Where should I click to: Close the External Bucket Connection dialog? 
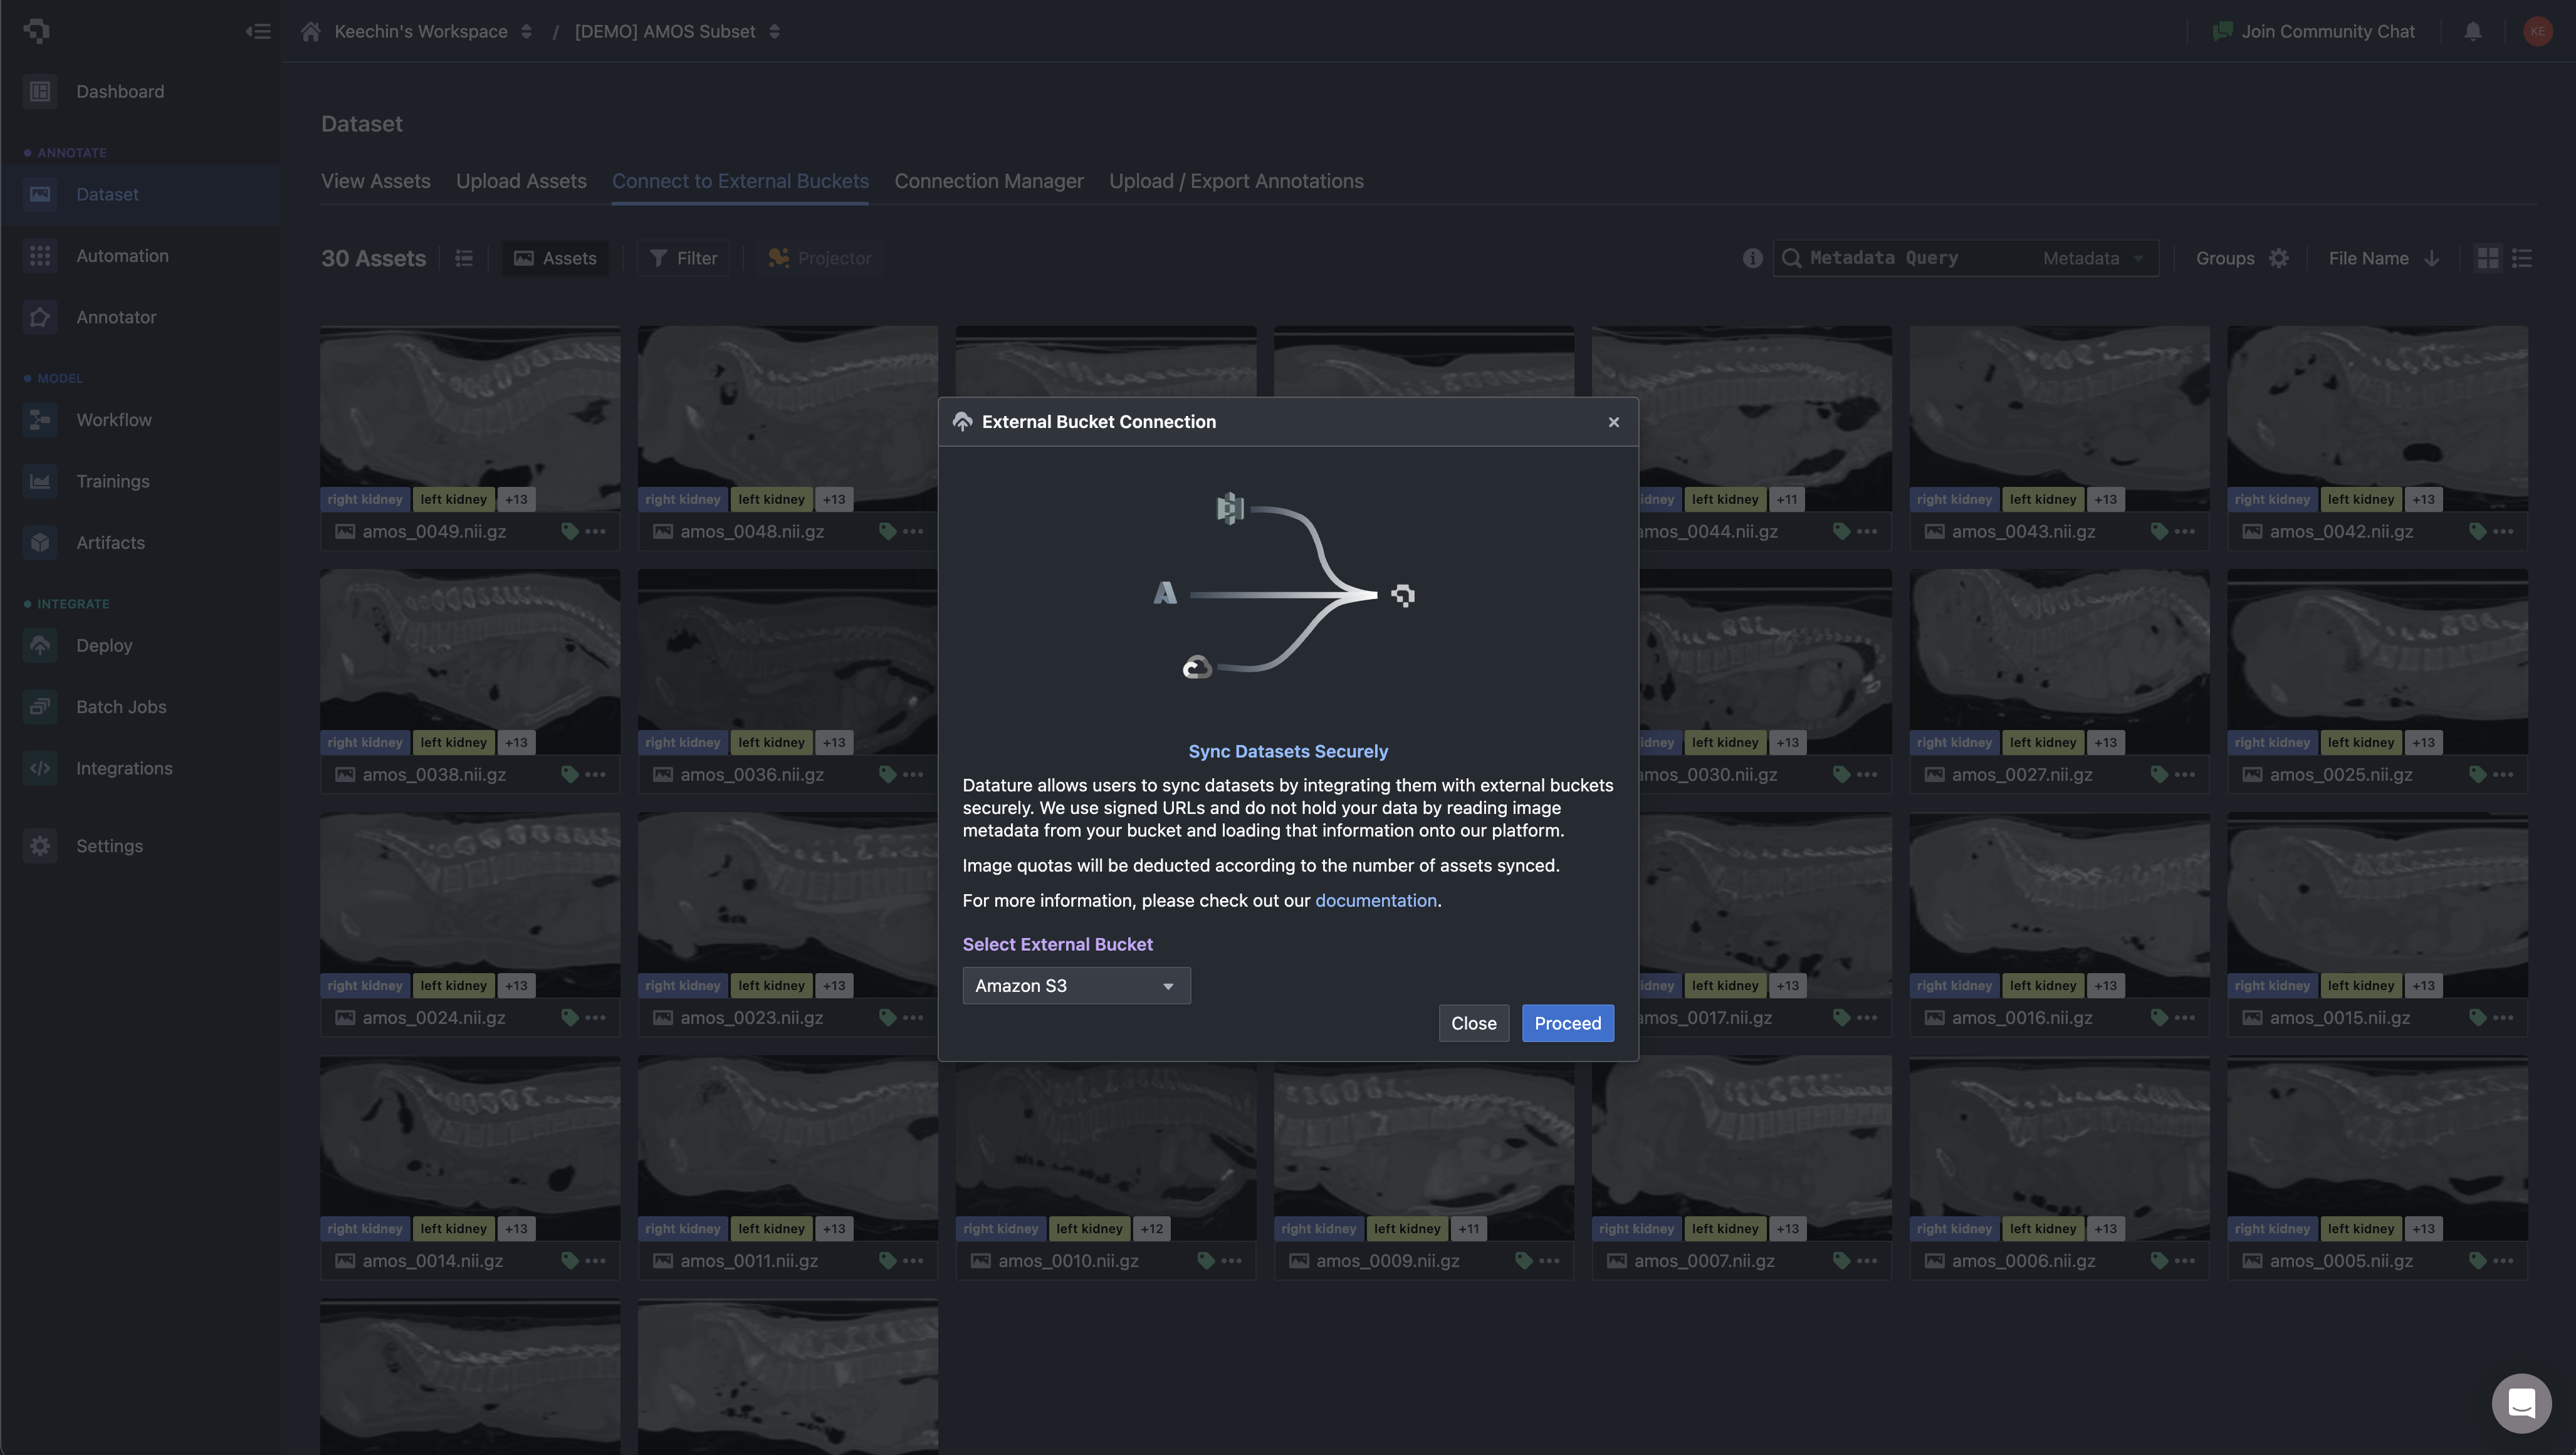point(1613,422)
